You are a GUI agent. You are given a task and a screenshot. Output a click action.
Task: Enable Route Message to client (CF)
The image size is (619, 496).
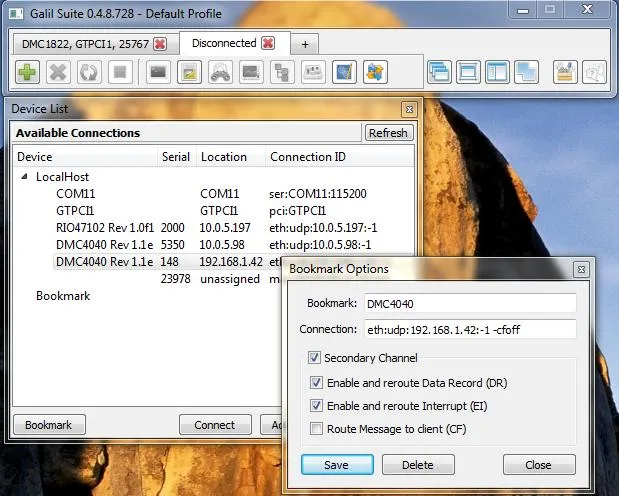pos(316,428)
